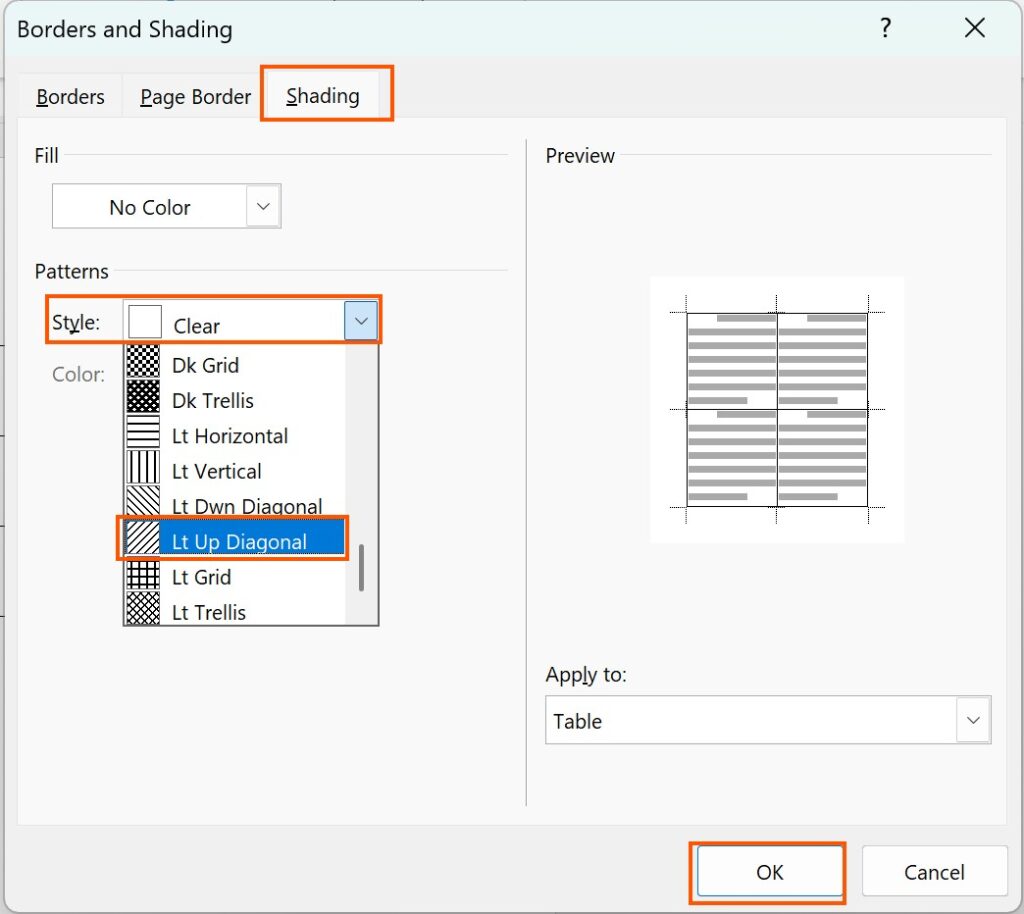Click the table preview diagram
The image size is (1024, 914).
[777, 410]
